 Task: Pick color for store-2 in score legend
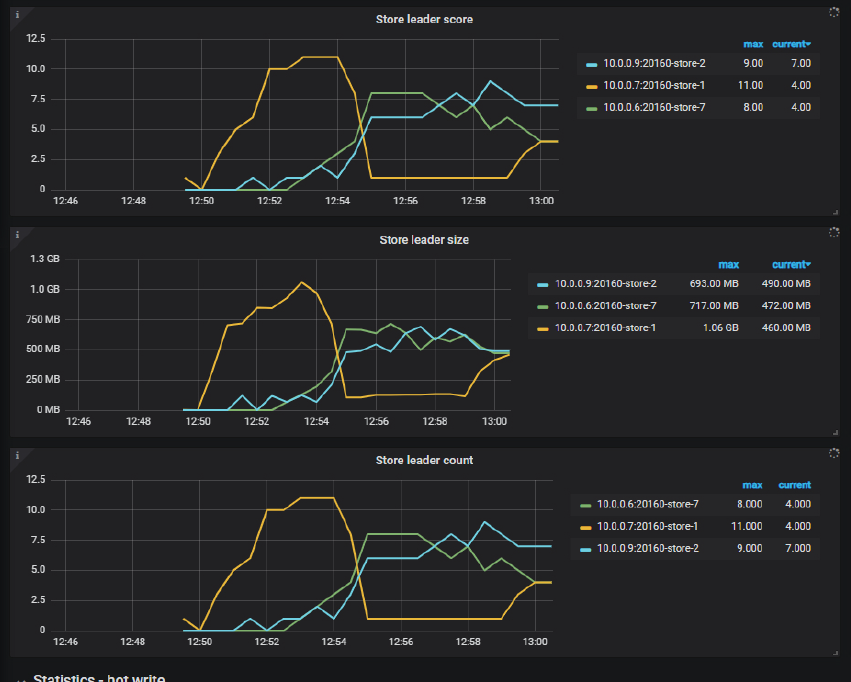592,65
